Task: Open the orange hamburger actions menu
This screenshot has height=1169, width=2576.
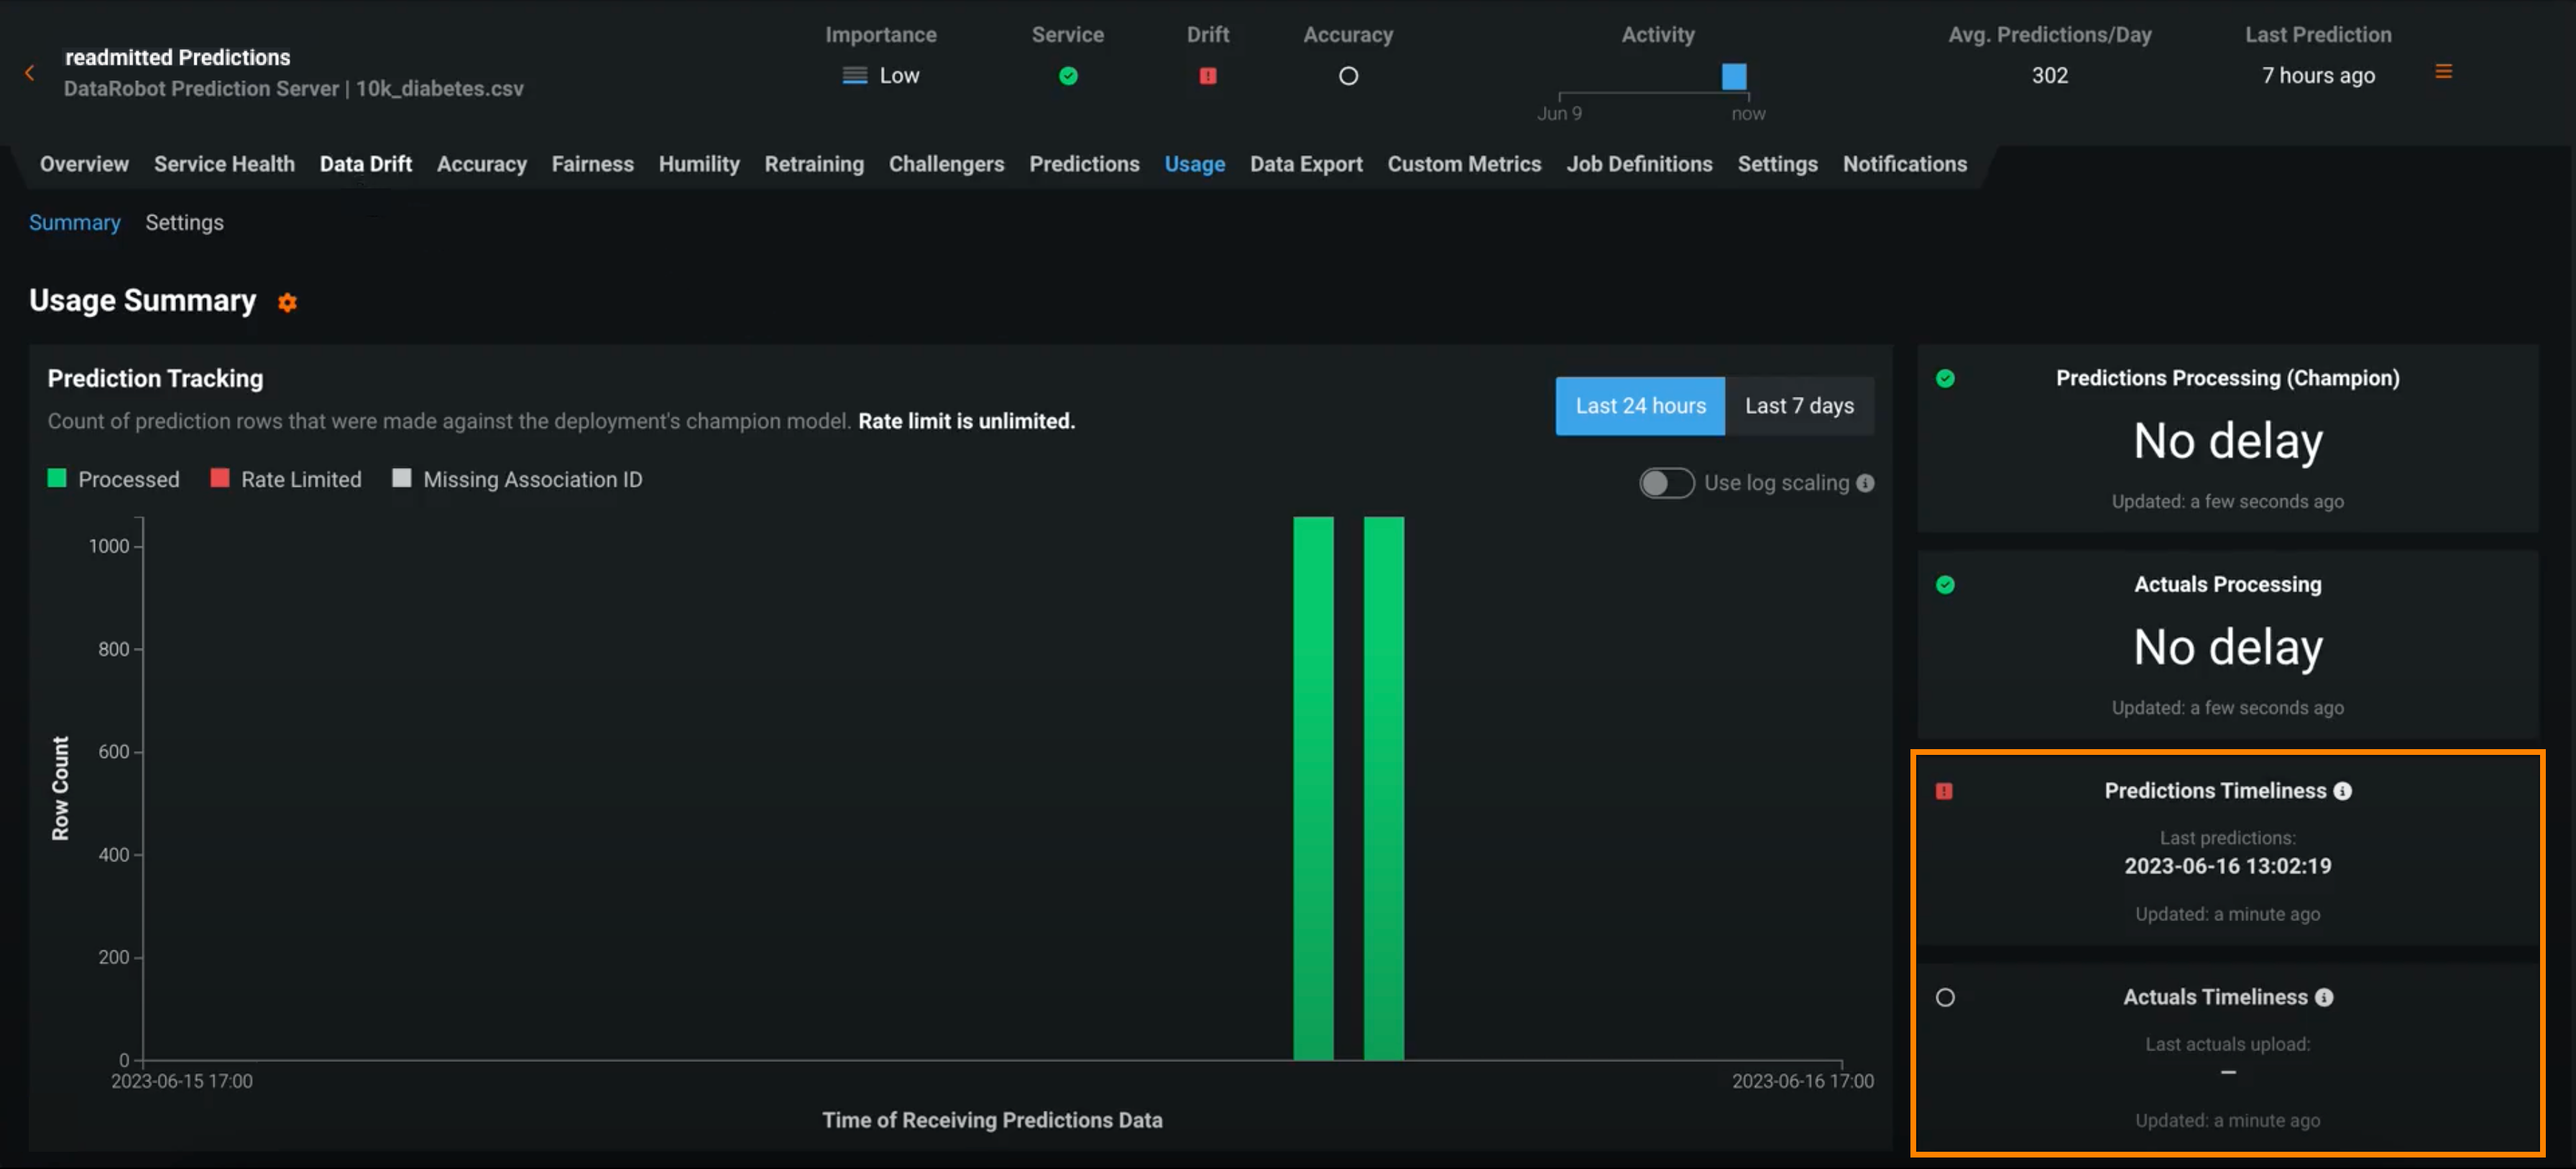Action: (x=2443, y=72)
